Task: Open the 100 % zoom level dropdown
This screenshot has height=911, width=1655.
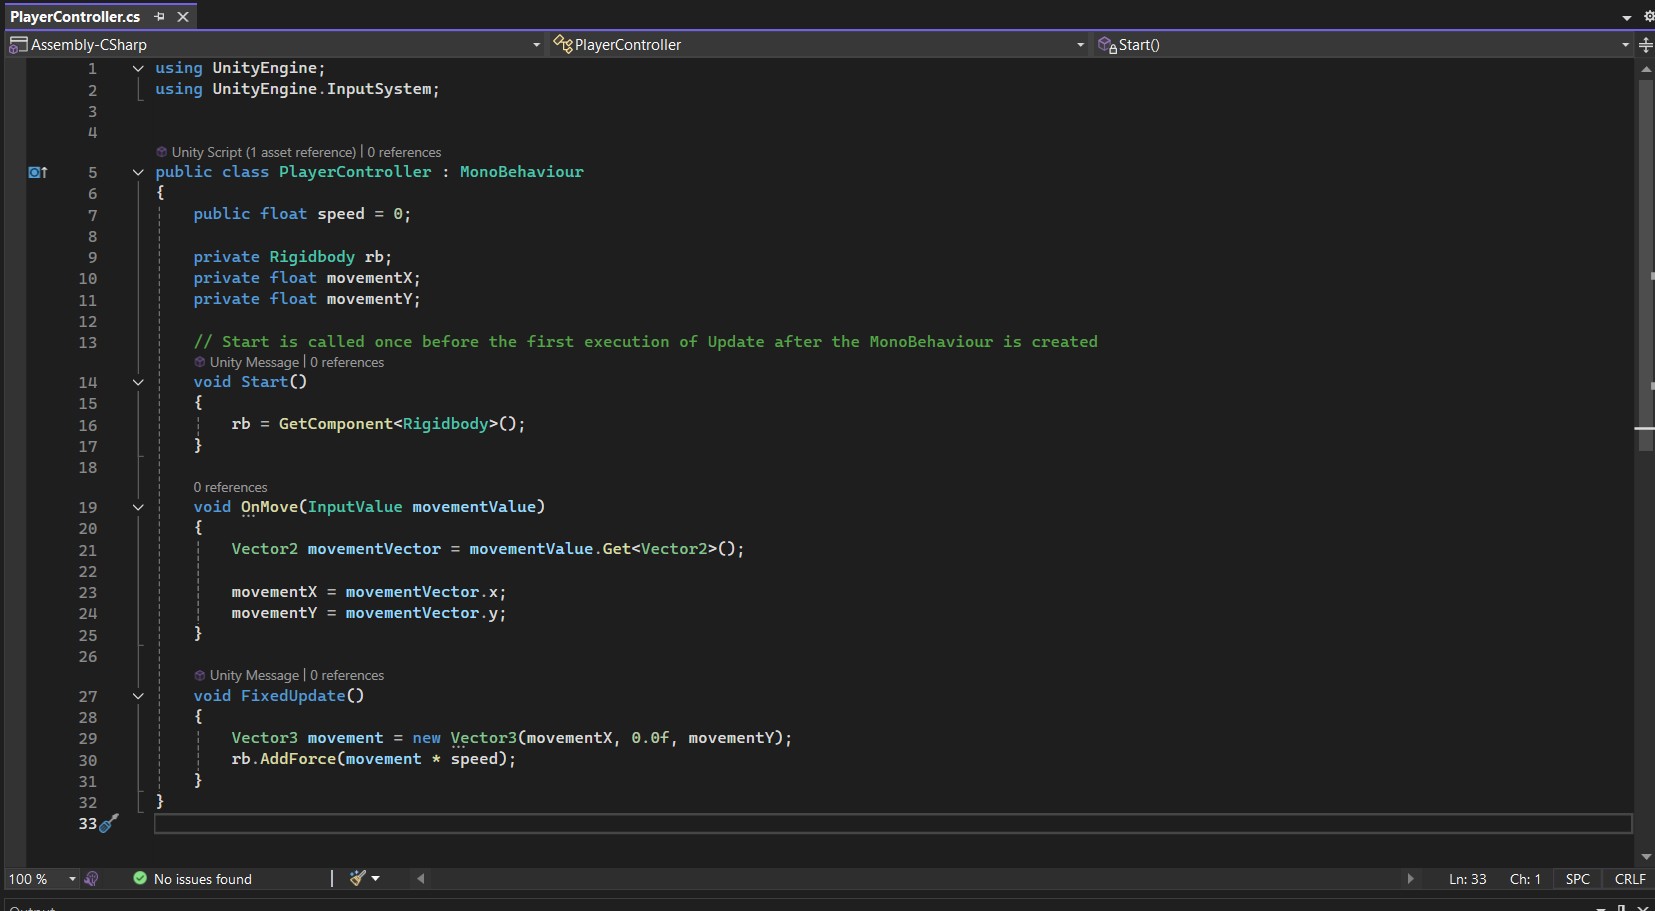Action: click(x=72, y=879)
